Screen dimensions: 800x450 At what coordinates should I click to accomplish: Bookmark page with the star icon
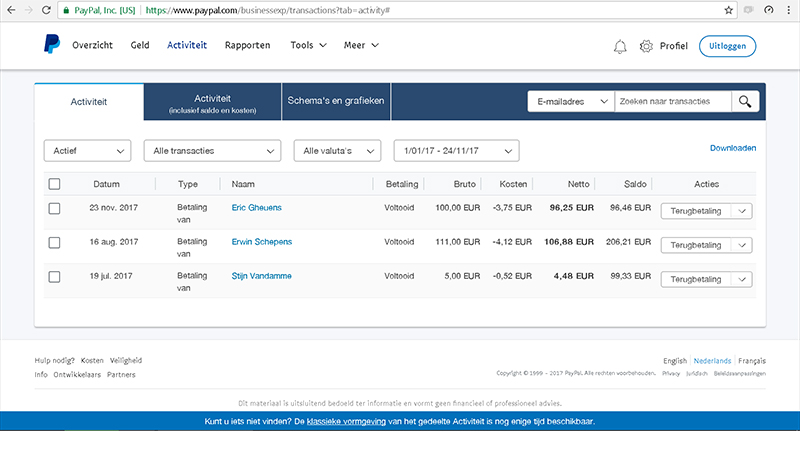coord(729,10)
